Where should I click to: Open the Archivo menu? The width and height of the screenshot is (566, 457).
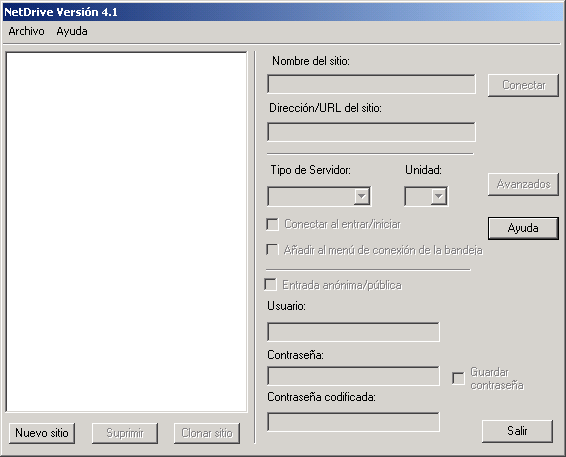(x=26, y=31)
